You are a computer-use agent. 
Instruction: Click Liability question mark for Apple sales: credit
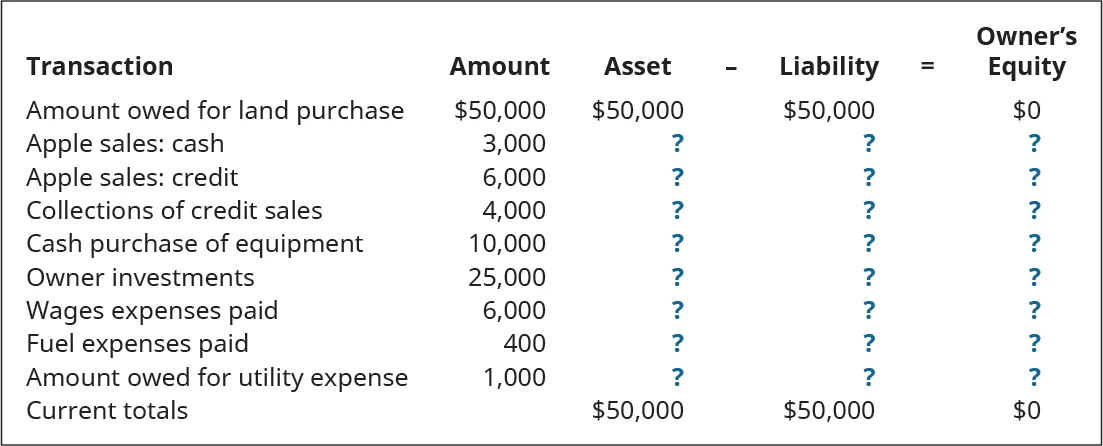pyautogui.click(x=868, y=177)
